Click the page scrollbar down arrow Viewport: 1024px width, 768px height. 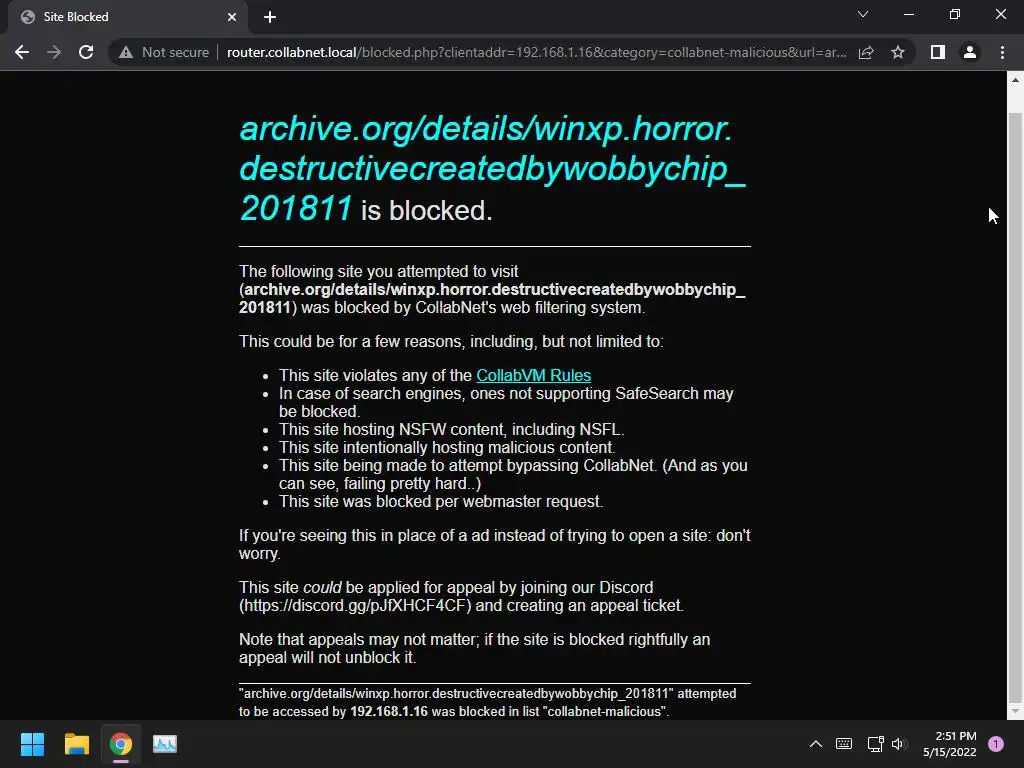point(1015,711)
